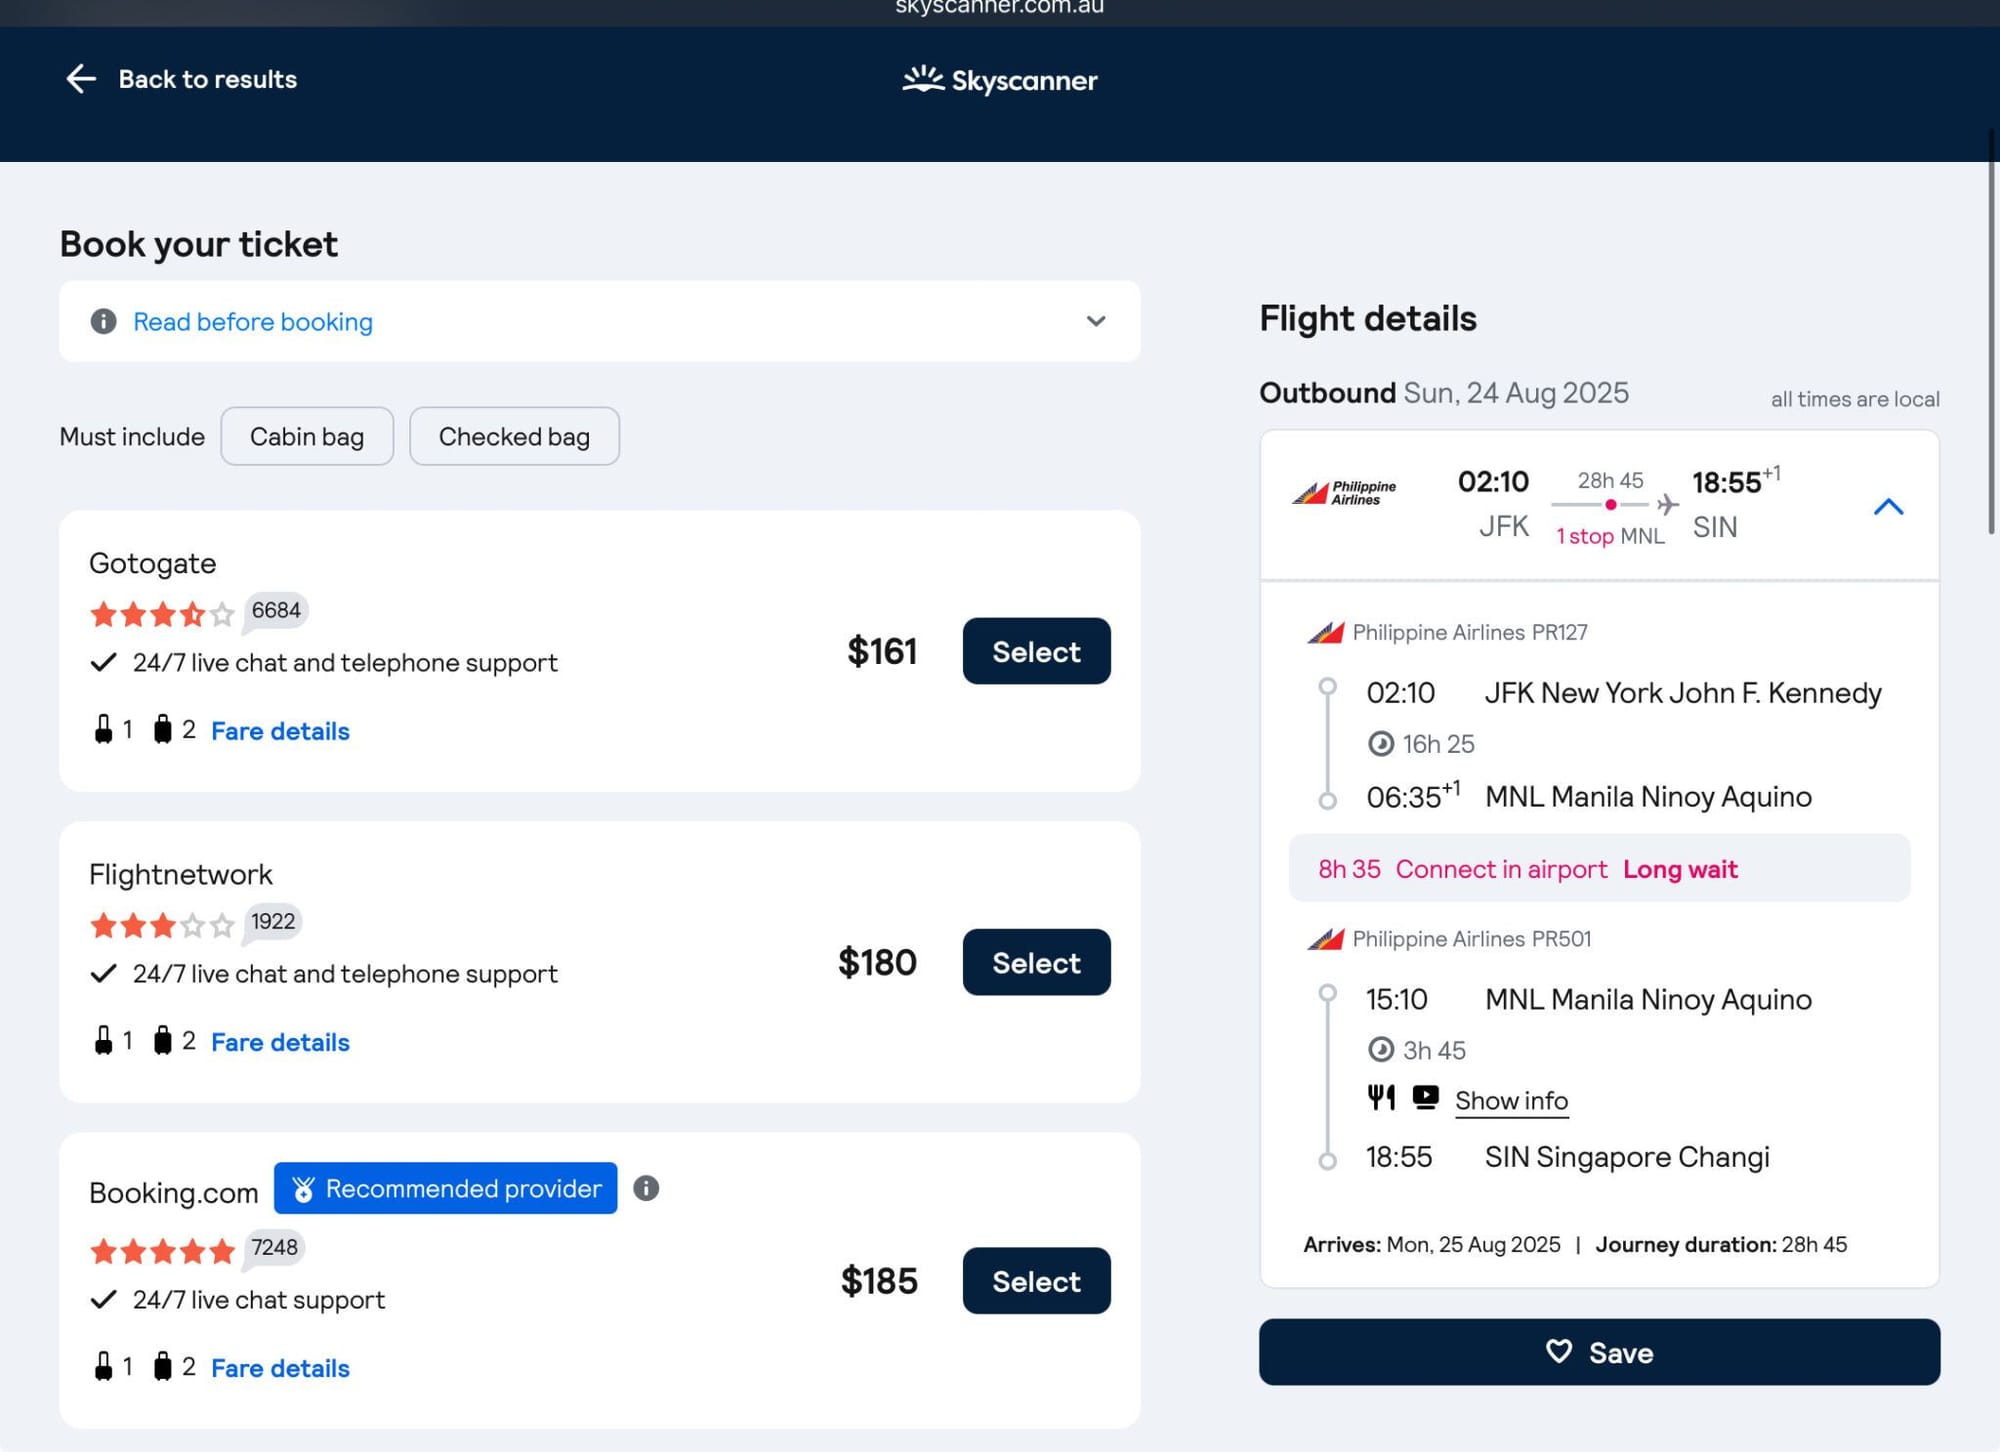The height and width of the screenshot is (1452, 2000).
Task: Click the in-flight entertainment screen icon
Action: tap(1426, 1098)
